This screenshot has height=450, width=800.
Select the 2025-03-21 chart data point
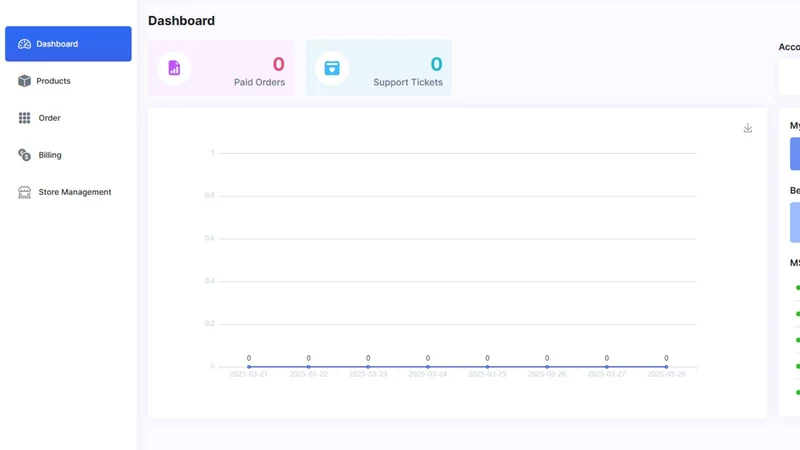(249, 366)
